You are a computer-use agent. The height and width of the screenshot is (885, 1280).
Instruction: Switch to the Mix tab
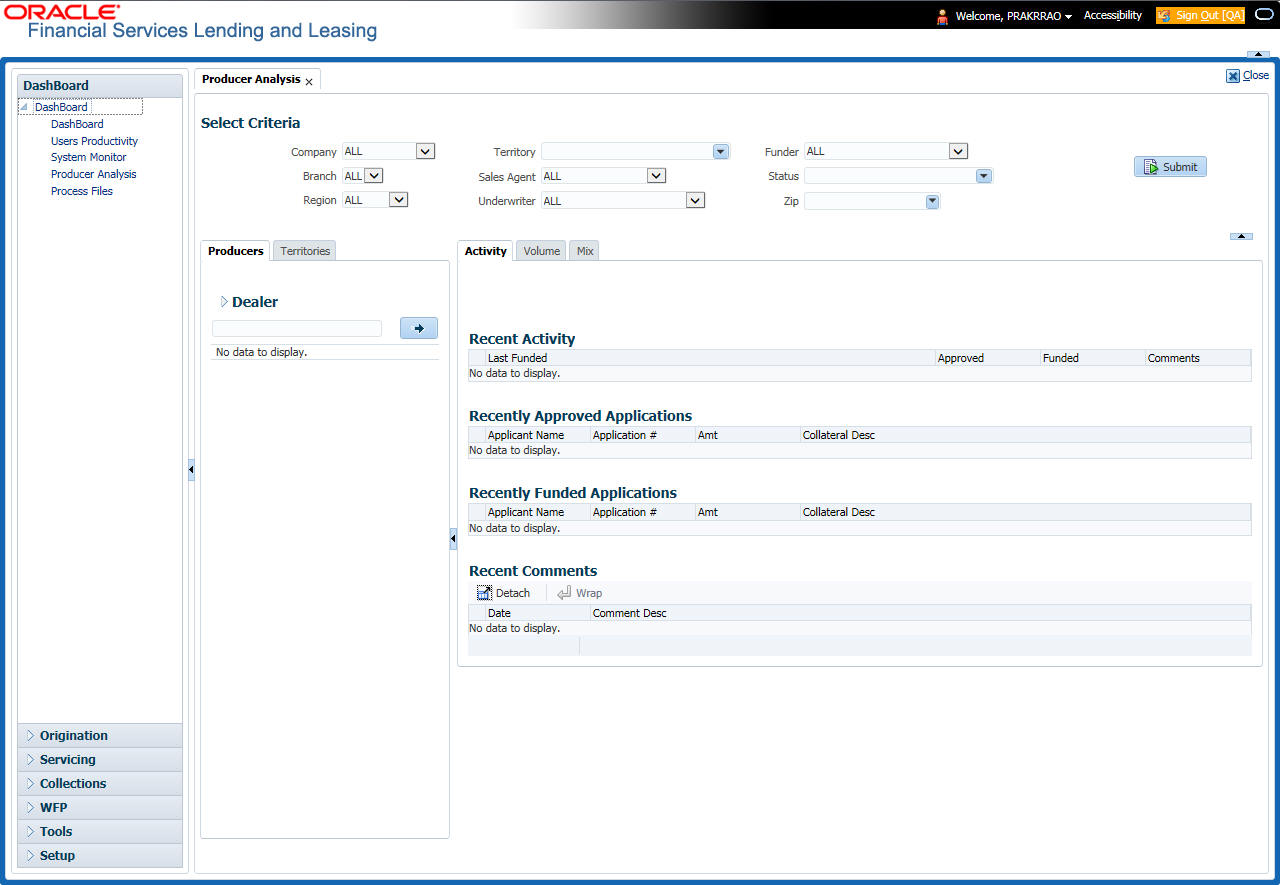coord(585,251)
